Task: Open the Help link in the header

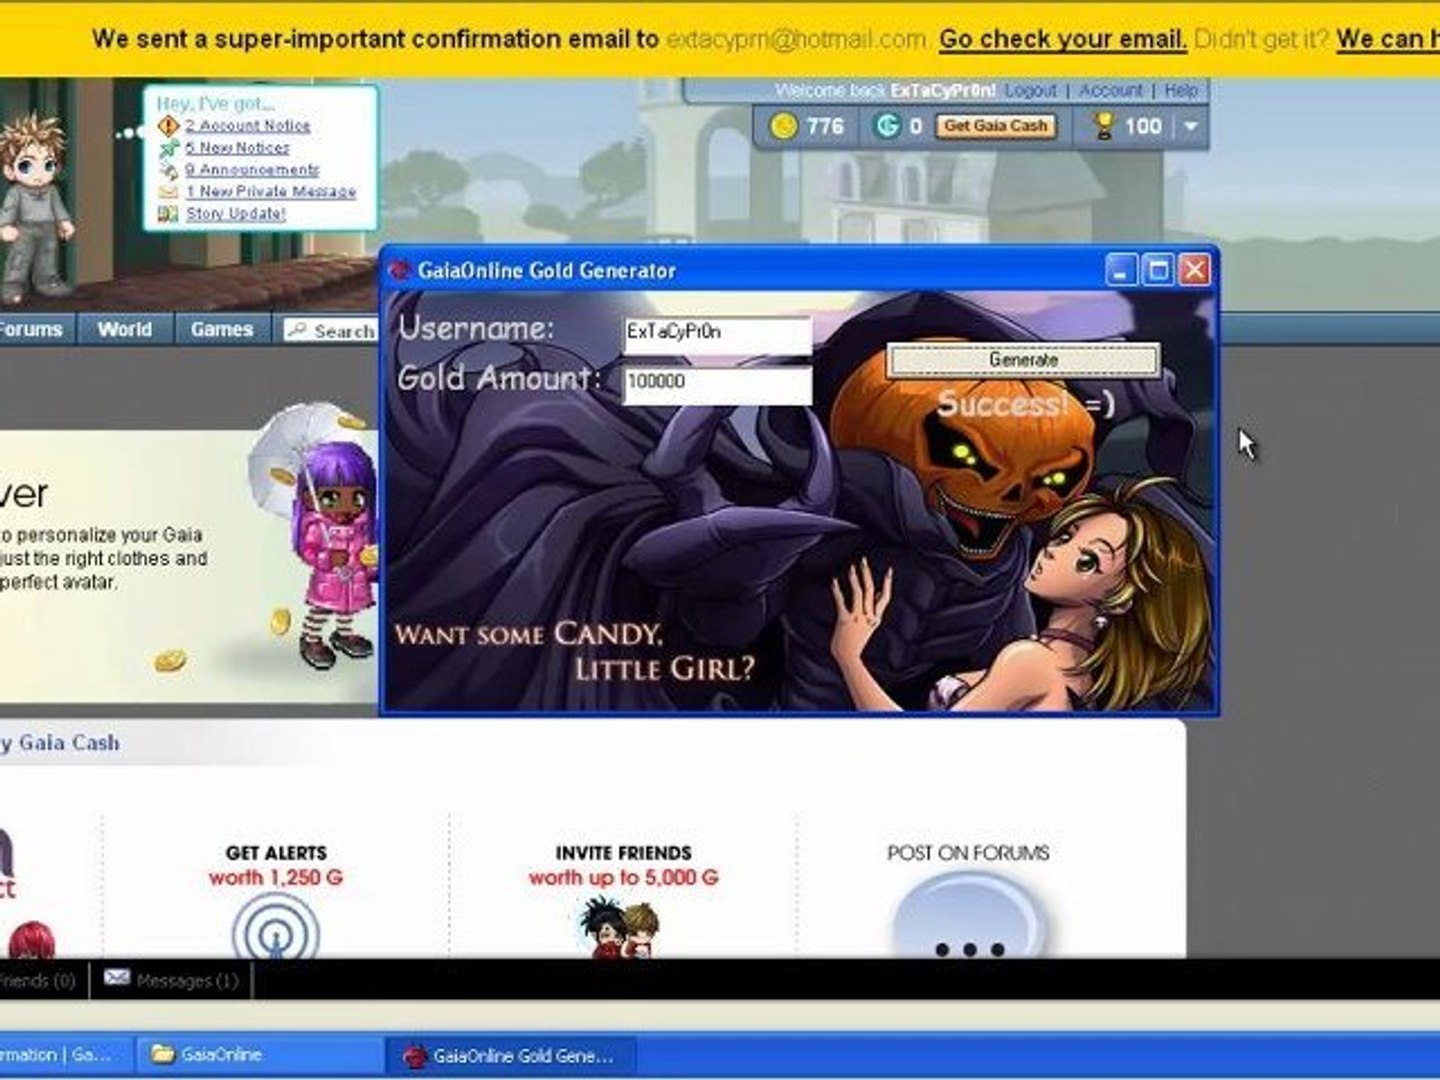Action: pos(1181,90)
